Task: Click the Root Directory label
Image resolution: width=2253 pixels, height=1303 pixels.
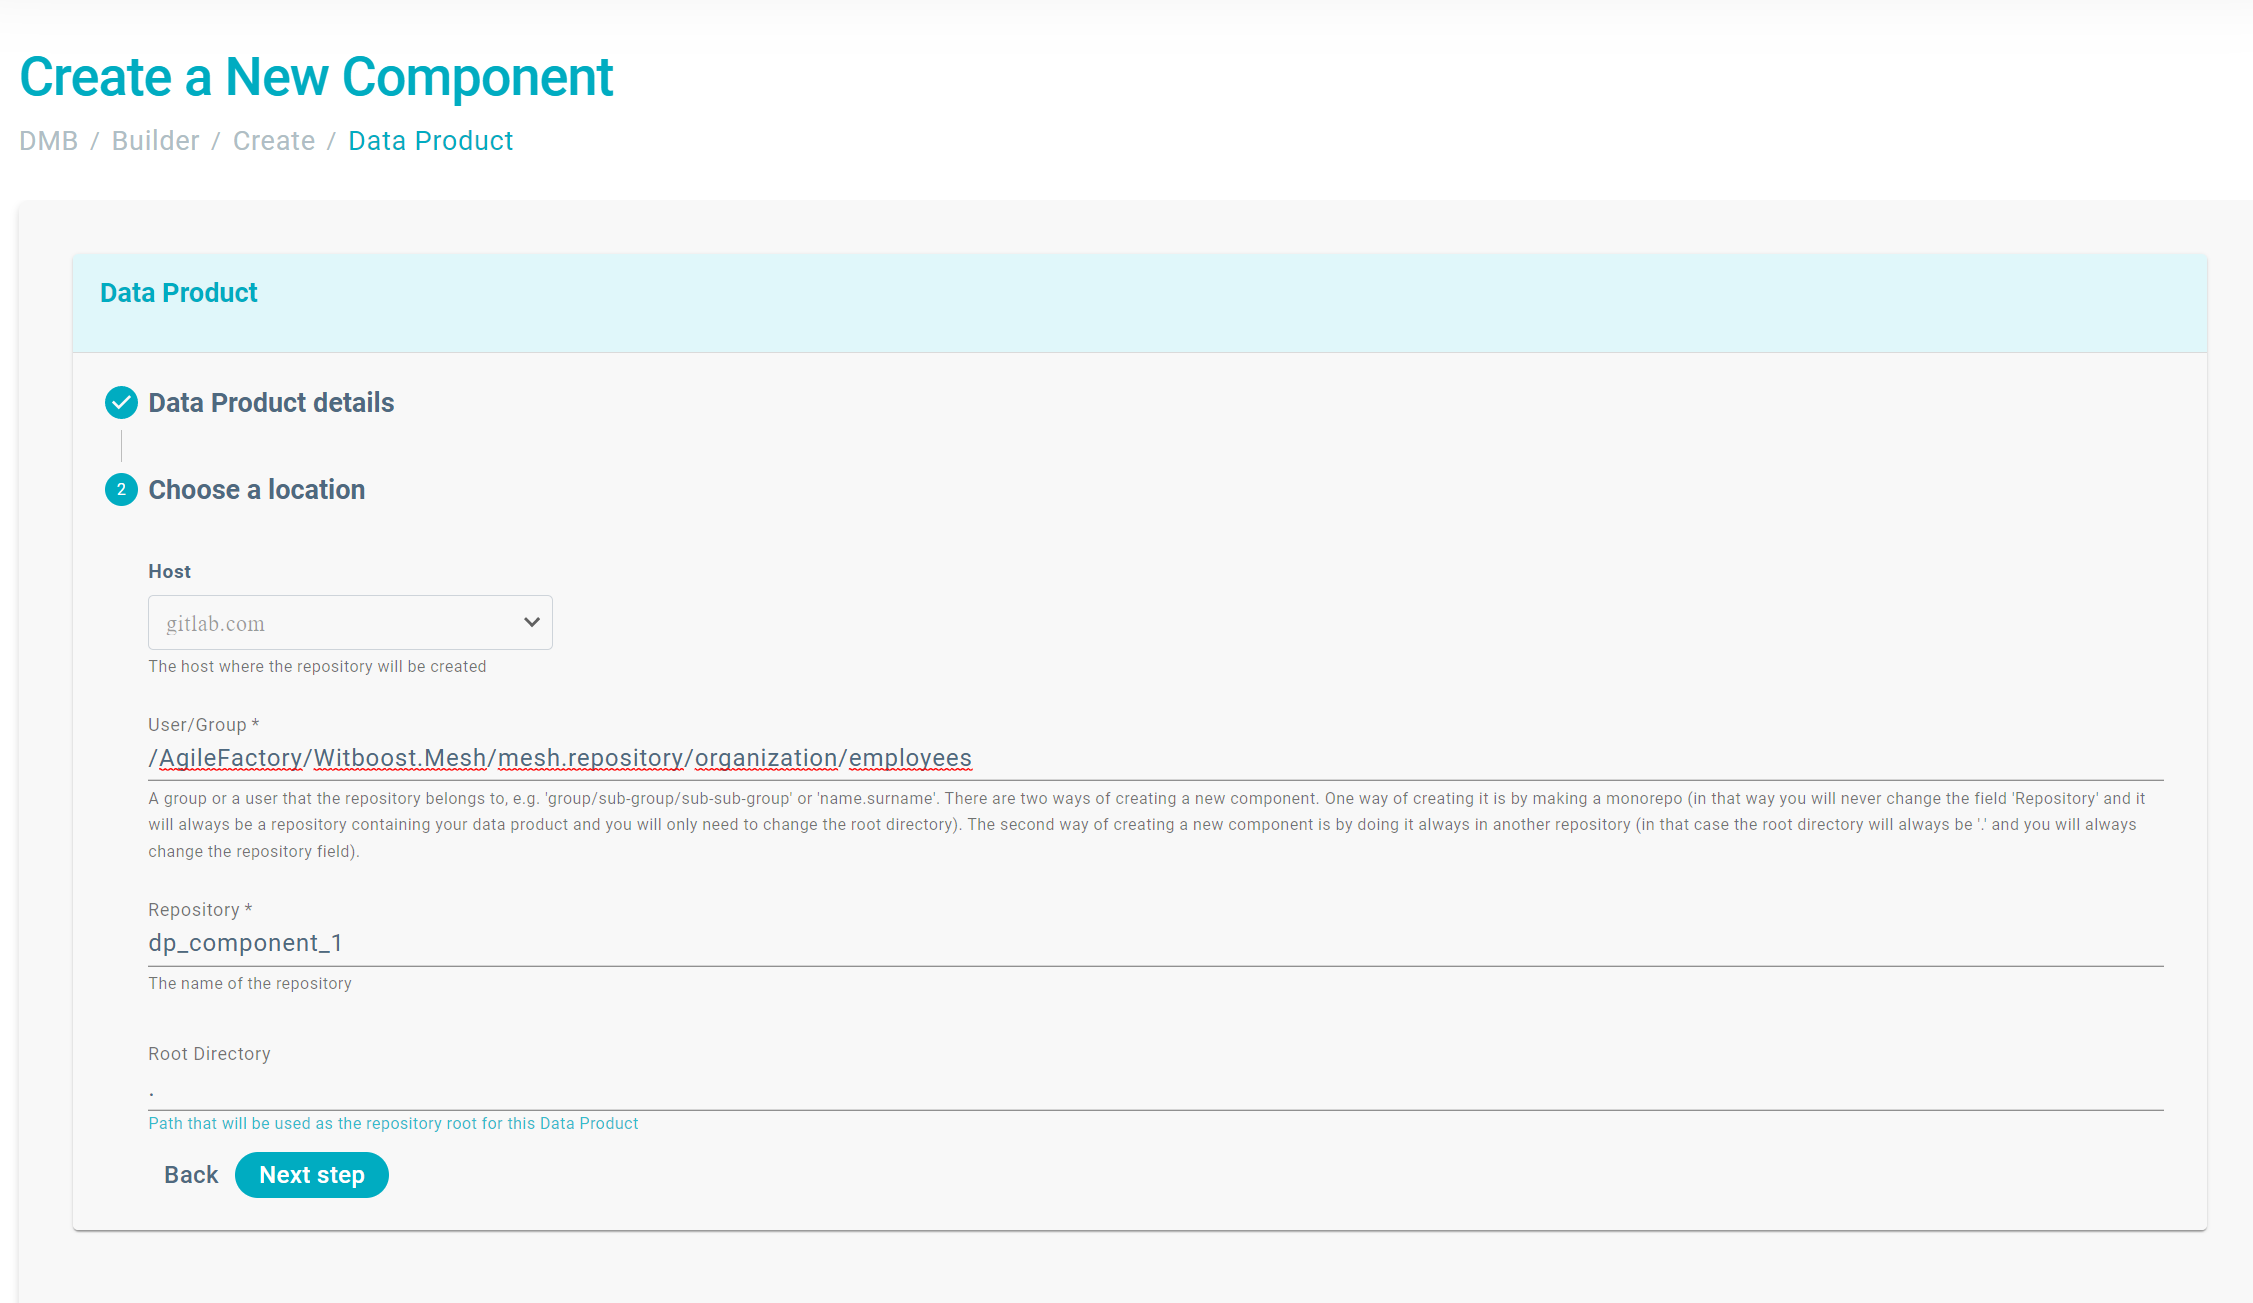Action: (209, 1054)
